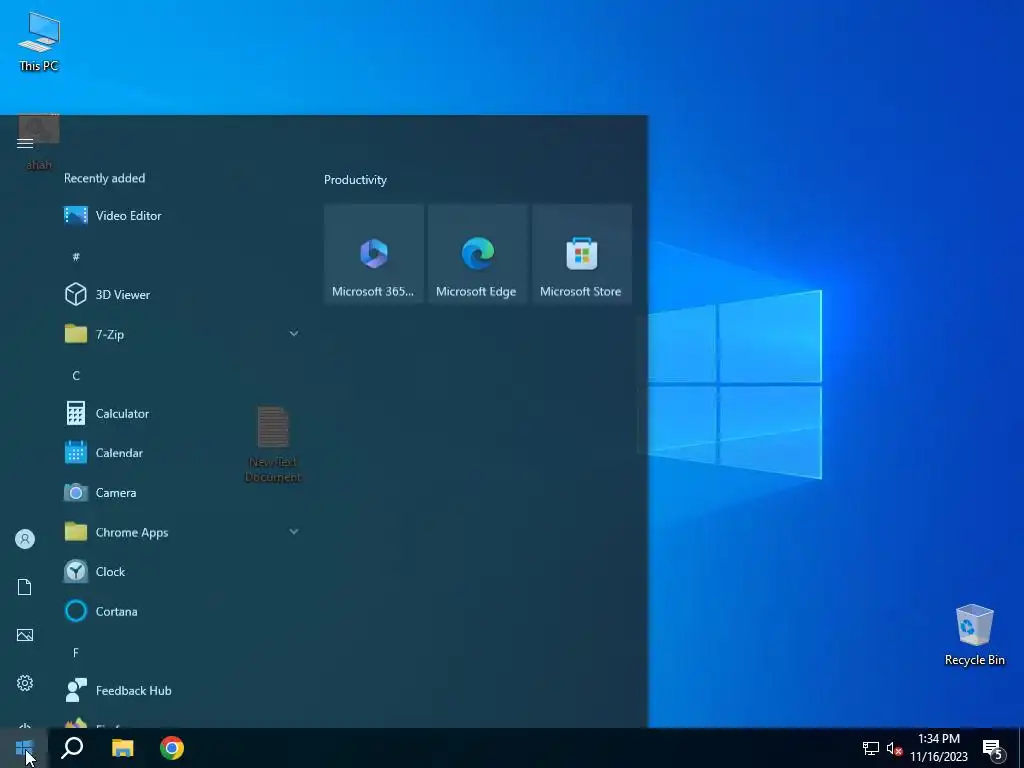Image resolution: width=1024 pixels, height=768 pixels.
Task: Select the This PC desktop icon
Action: (x=39, y=41)
